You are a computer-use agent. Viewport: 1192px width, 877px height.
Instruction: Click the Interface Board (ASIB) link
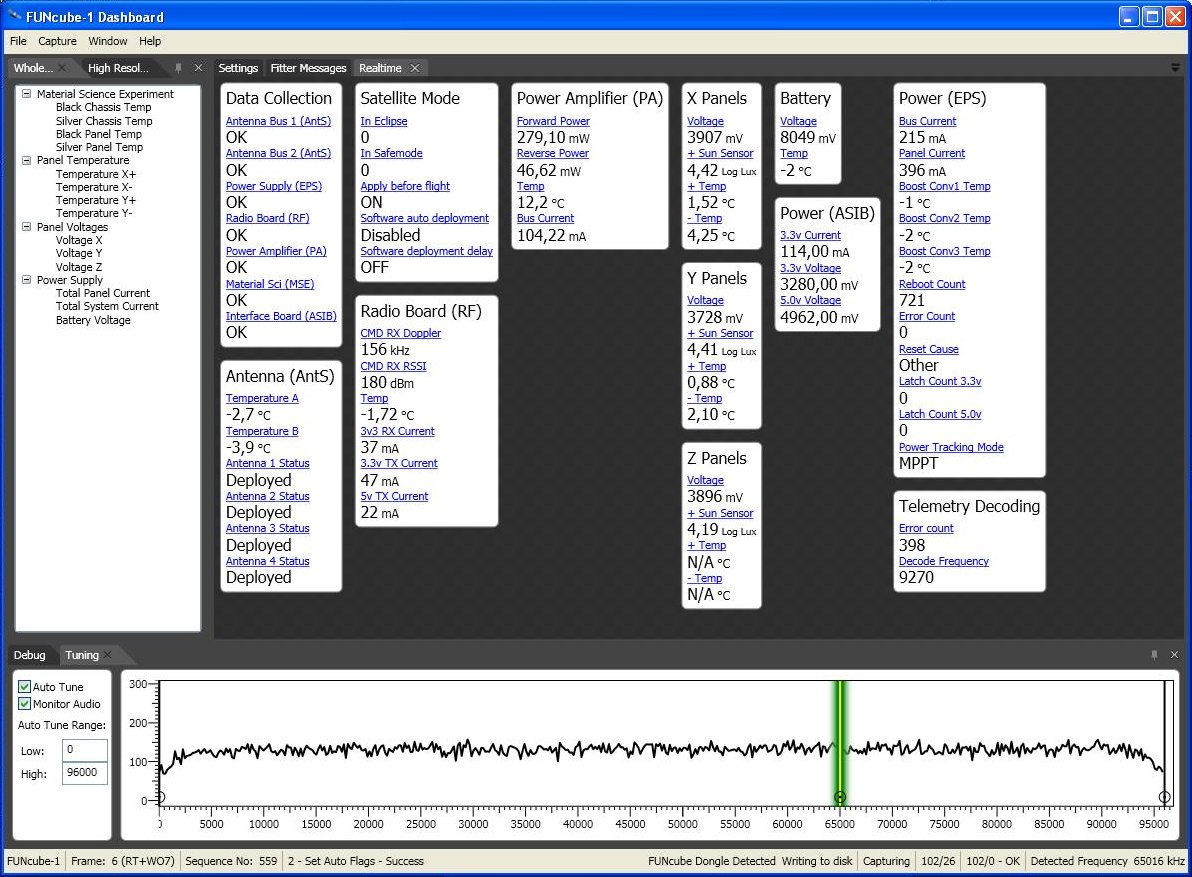click(x=281, y=316)
